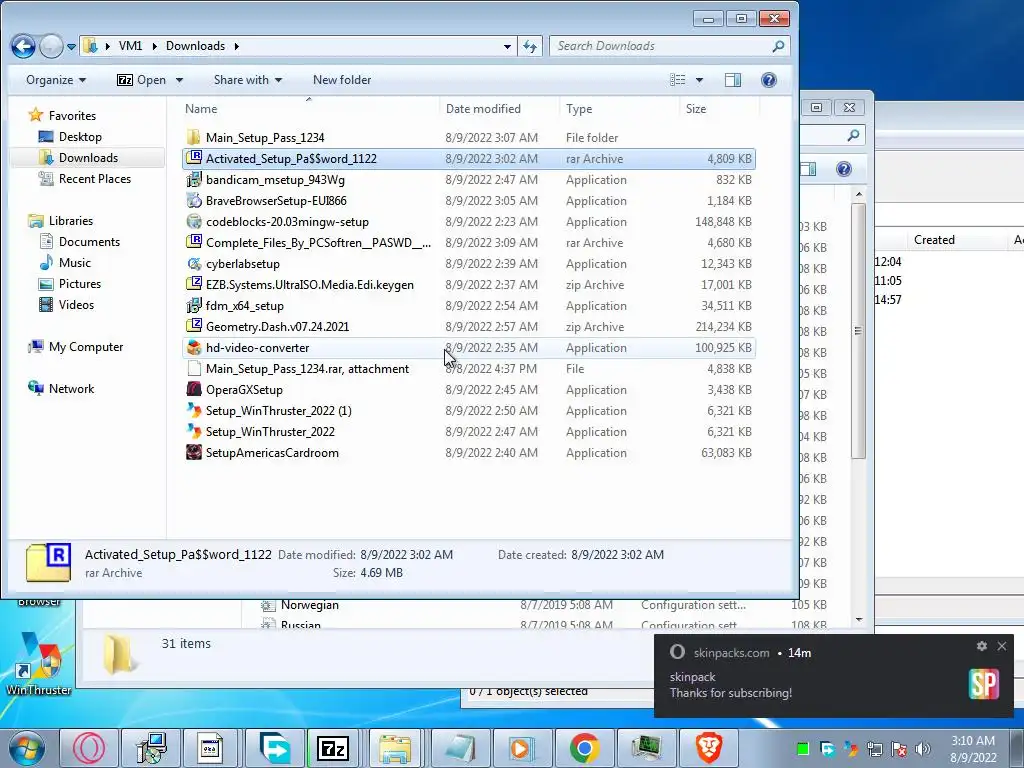Select Favorites in the navigation pane
1024x768 pixels.
pos(72,116)
